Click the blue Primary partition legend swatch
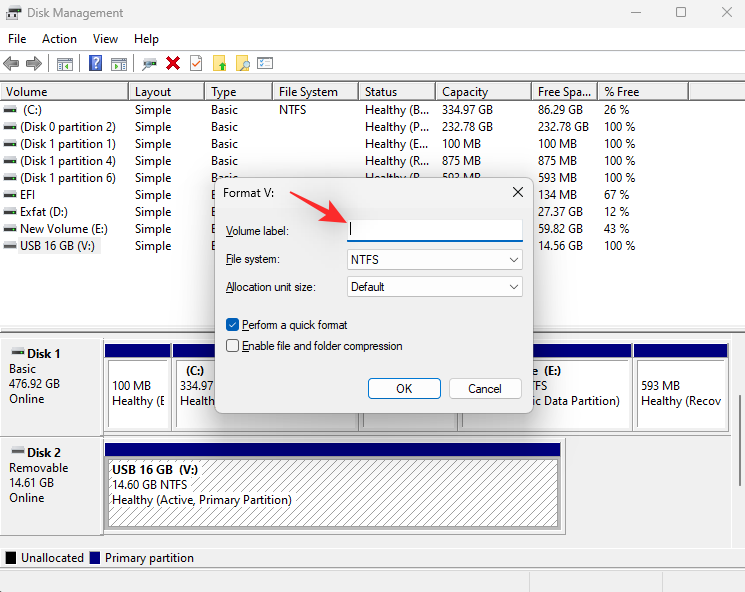745x592 pixels. point(95,558)
